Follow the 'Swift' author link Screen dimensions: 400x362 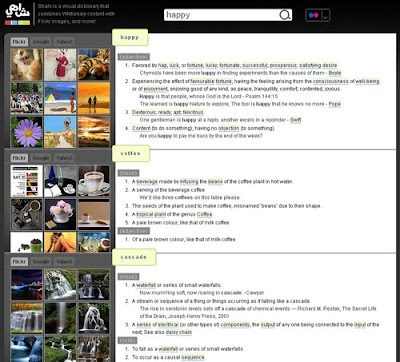tap(295, 120)
